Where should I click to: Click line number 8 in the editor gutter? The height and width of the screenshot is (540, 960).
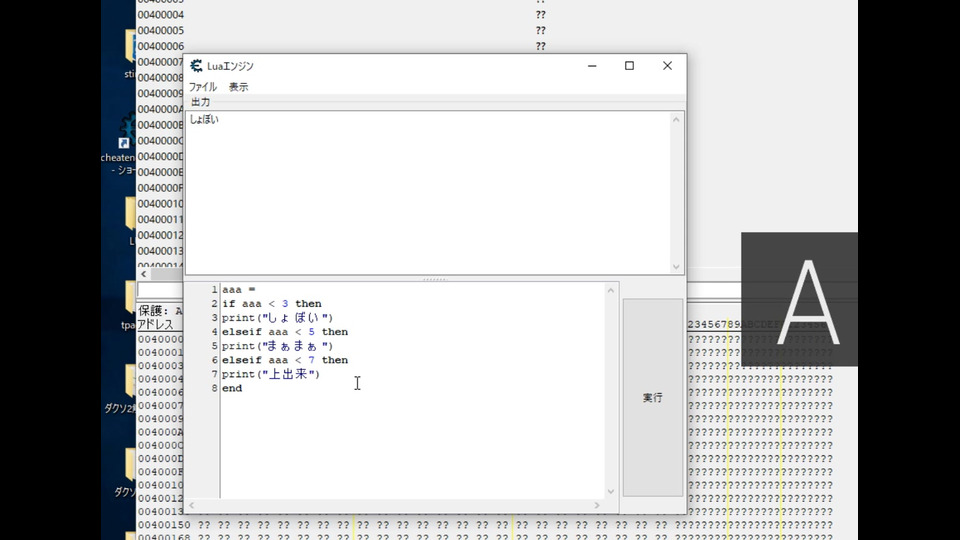coord(214,388)
